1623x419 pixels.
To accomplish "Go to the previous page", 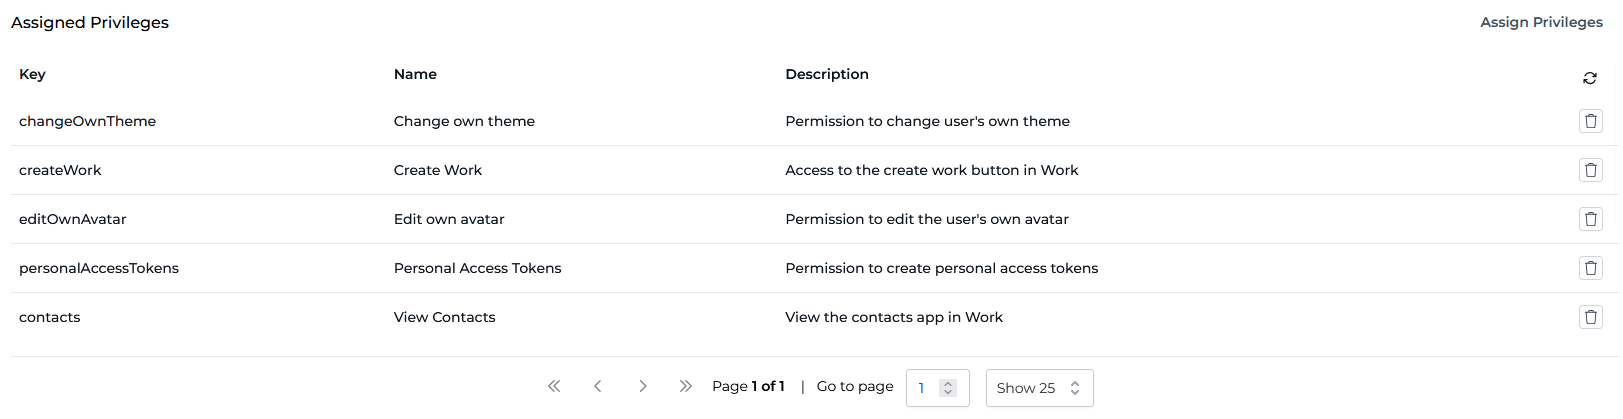I will pos(598,386).
